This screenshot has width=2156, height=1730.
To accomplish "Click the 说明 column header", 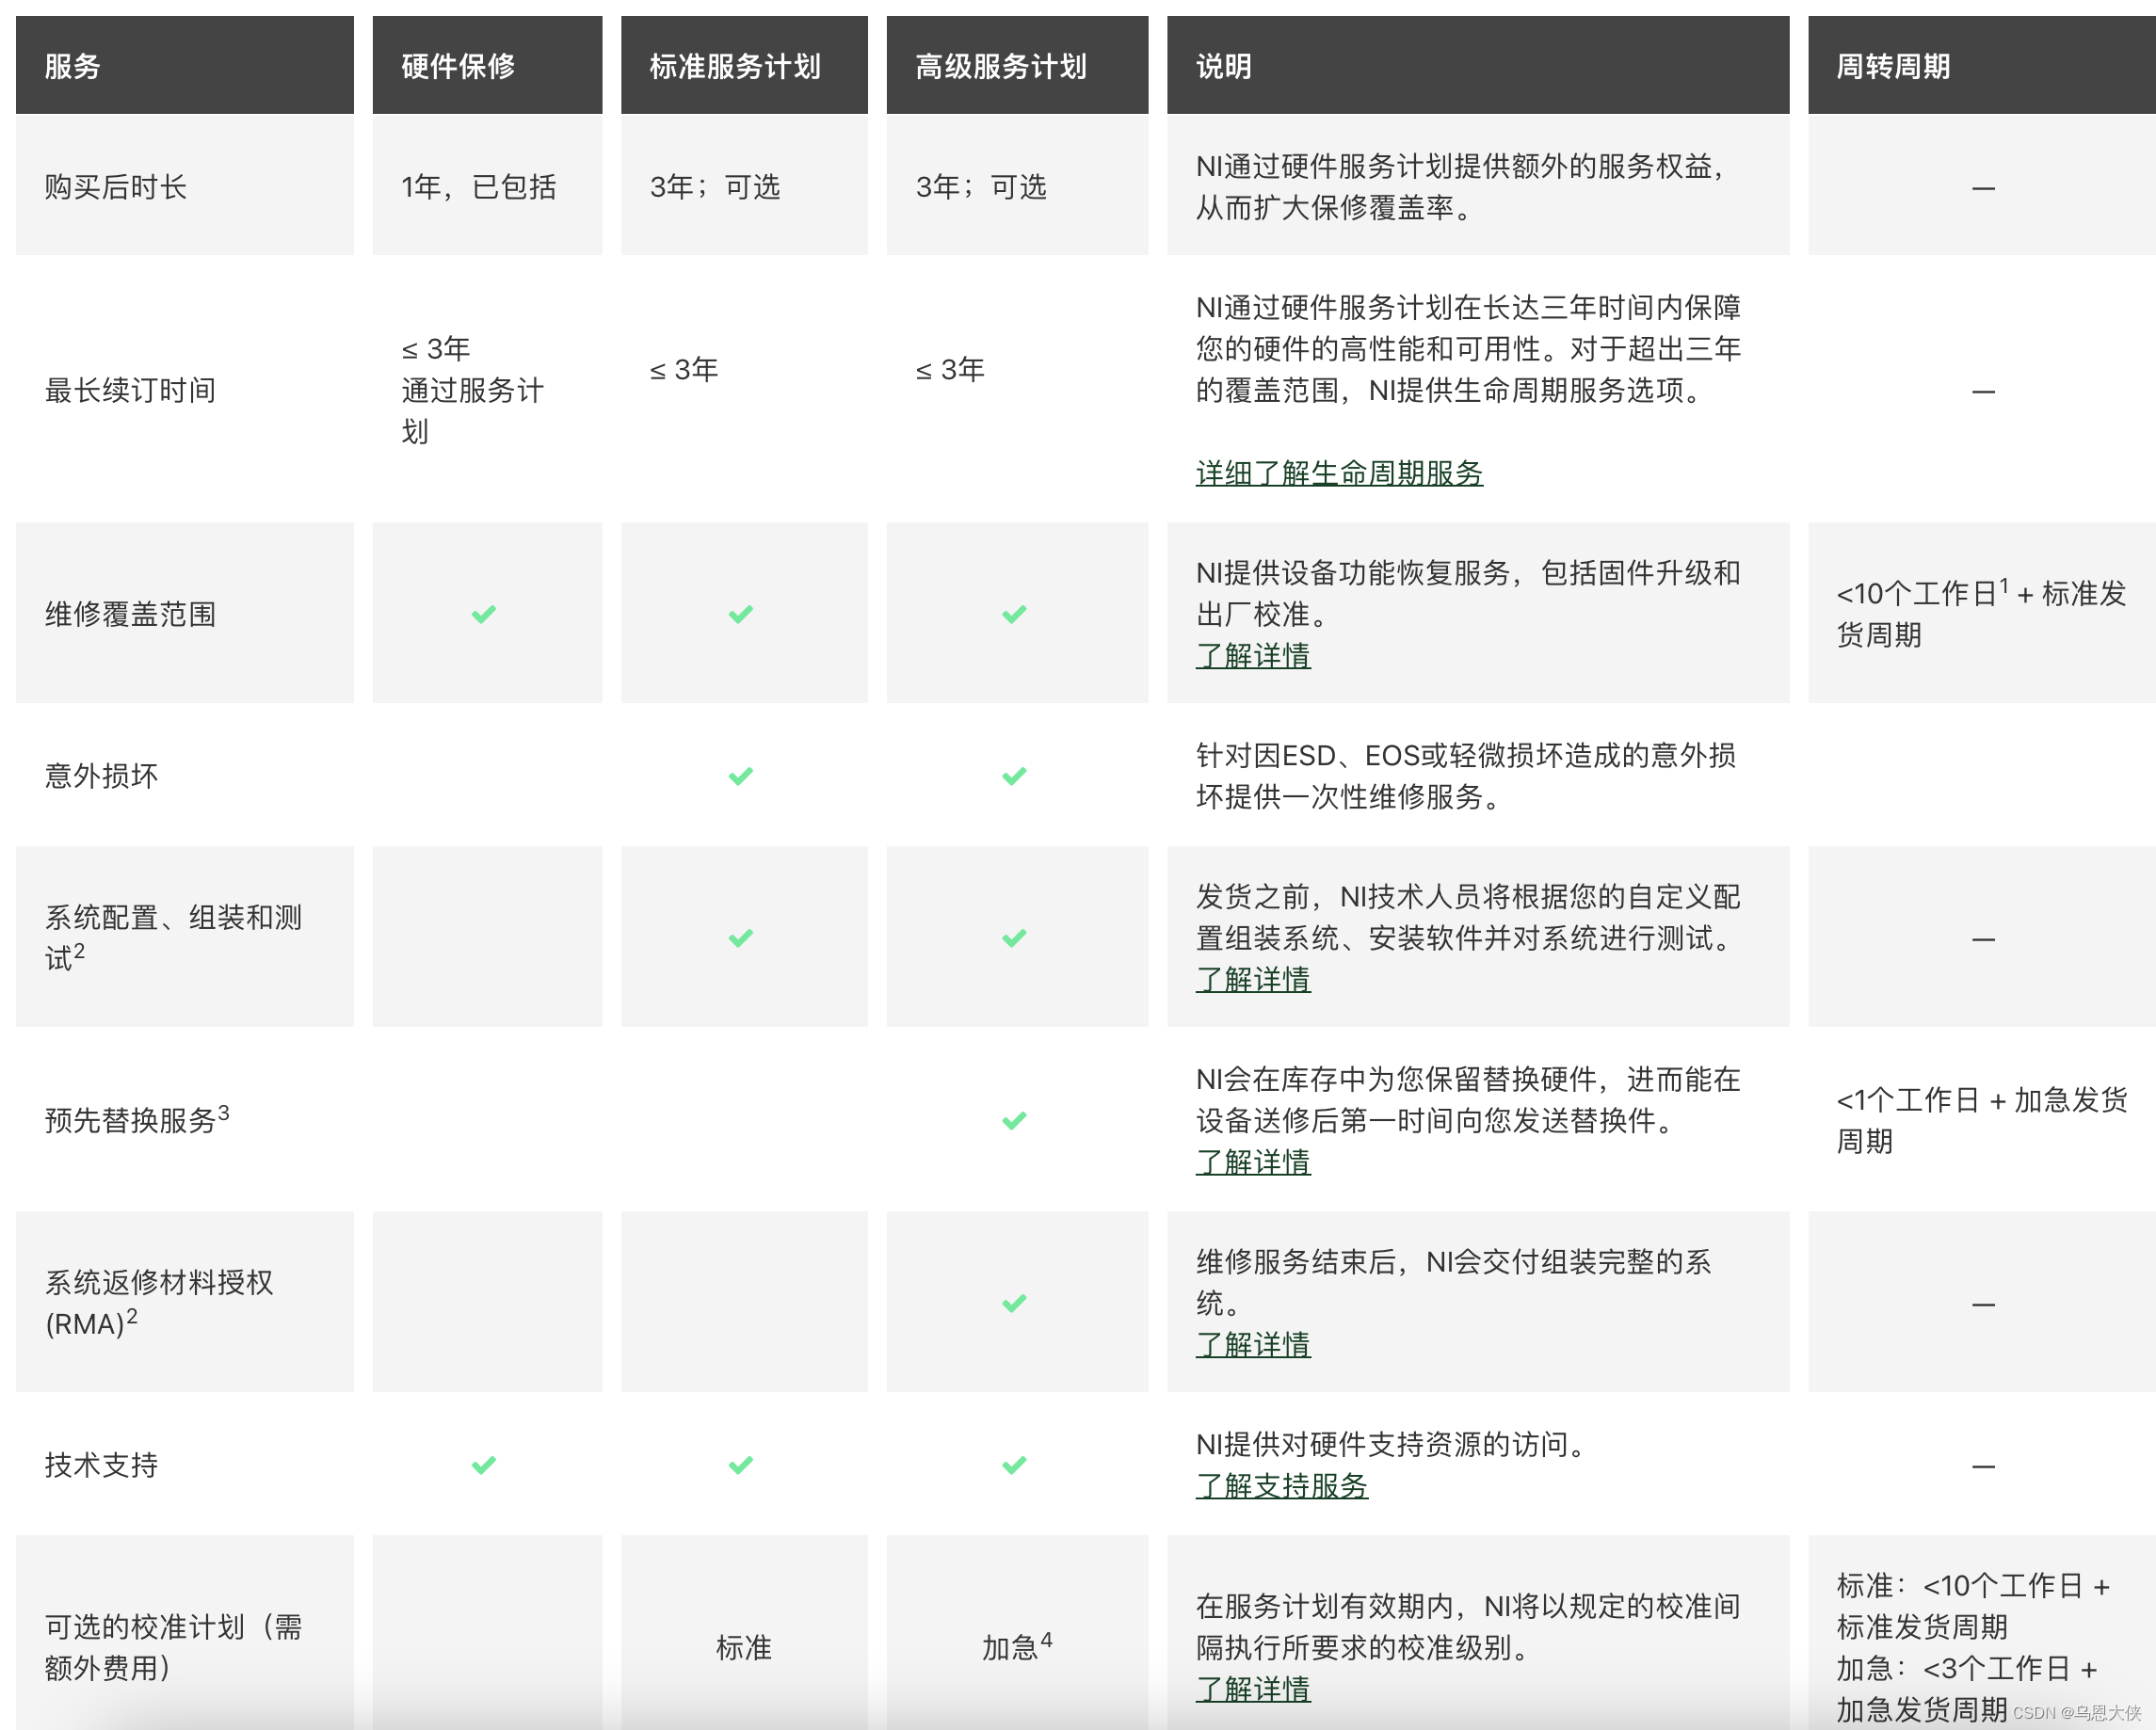I will click(1478, 65).
